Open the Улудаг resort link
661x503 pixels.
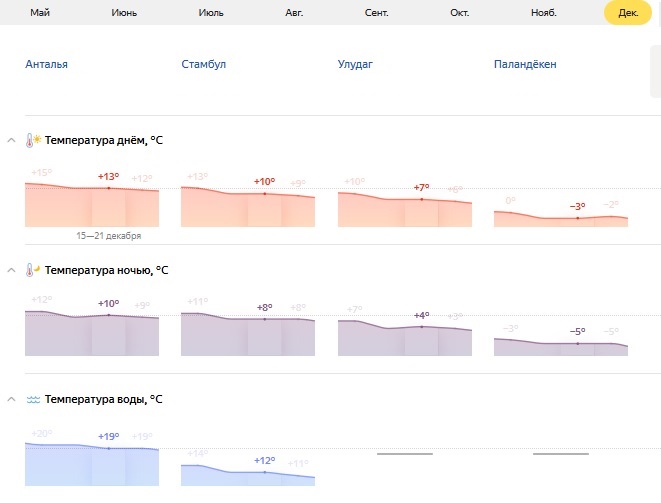point(355,64)
